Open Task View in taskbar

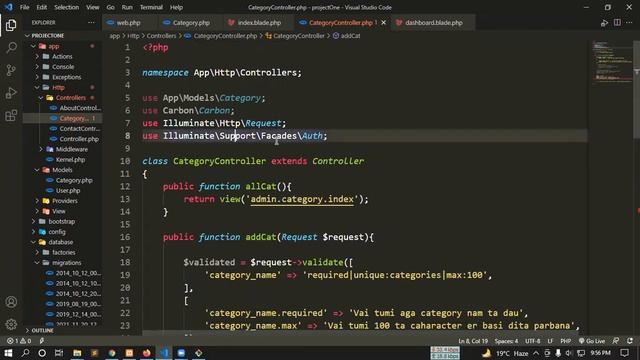click(x=59, y=353)
